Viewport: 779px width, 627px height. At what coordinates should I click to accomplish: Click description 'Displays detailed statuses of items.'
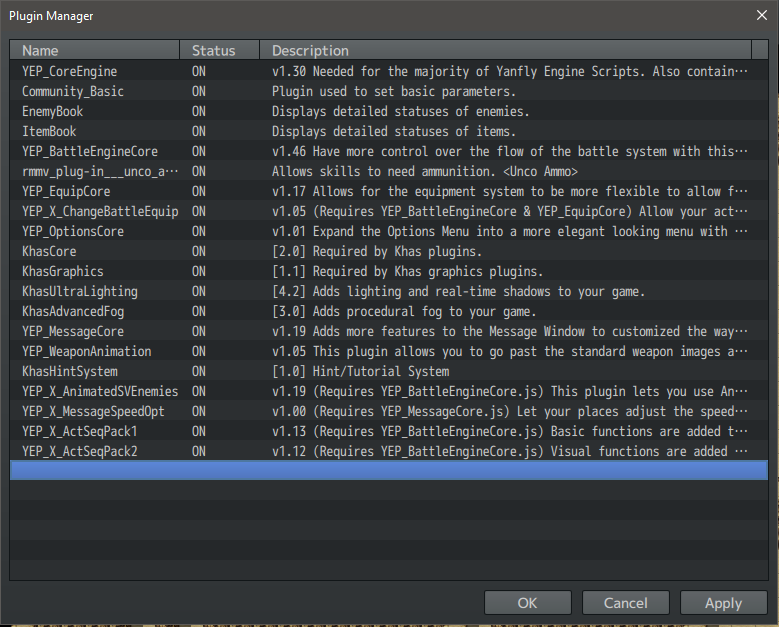tap(394, 131)
